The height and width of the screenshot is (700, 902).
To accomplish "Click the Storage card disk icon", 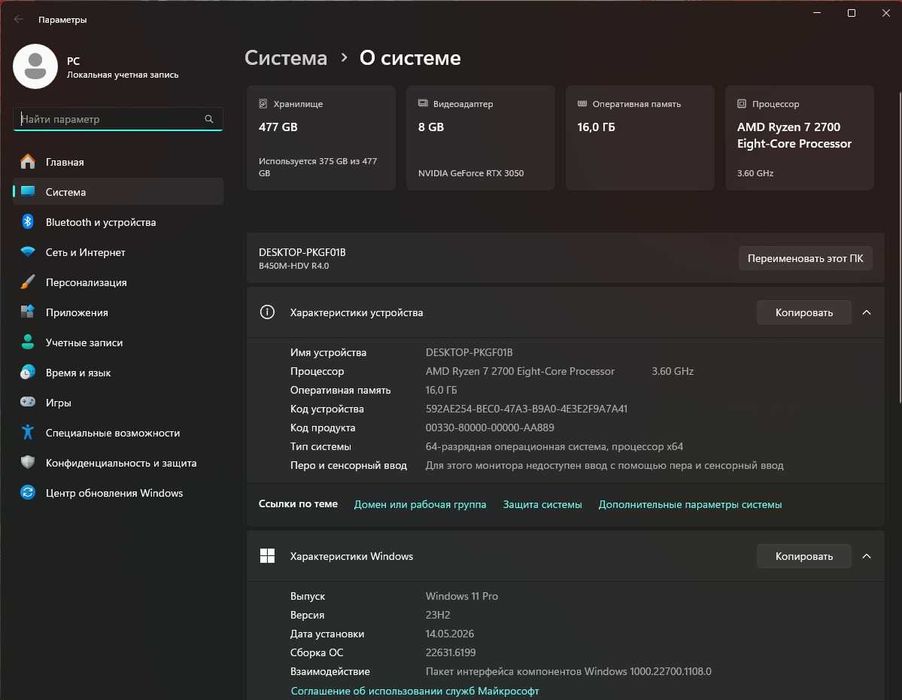I will 263,104.
